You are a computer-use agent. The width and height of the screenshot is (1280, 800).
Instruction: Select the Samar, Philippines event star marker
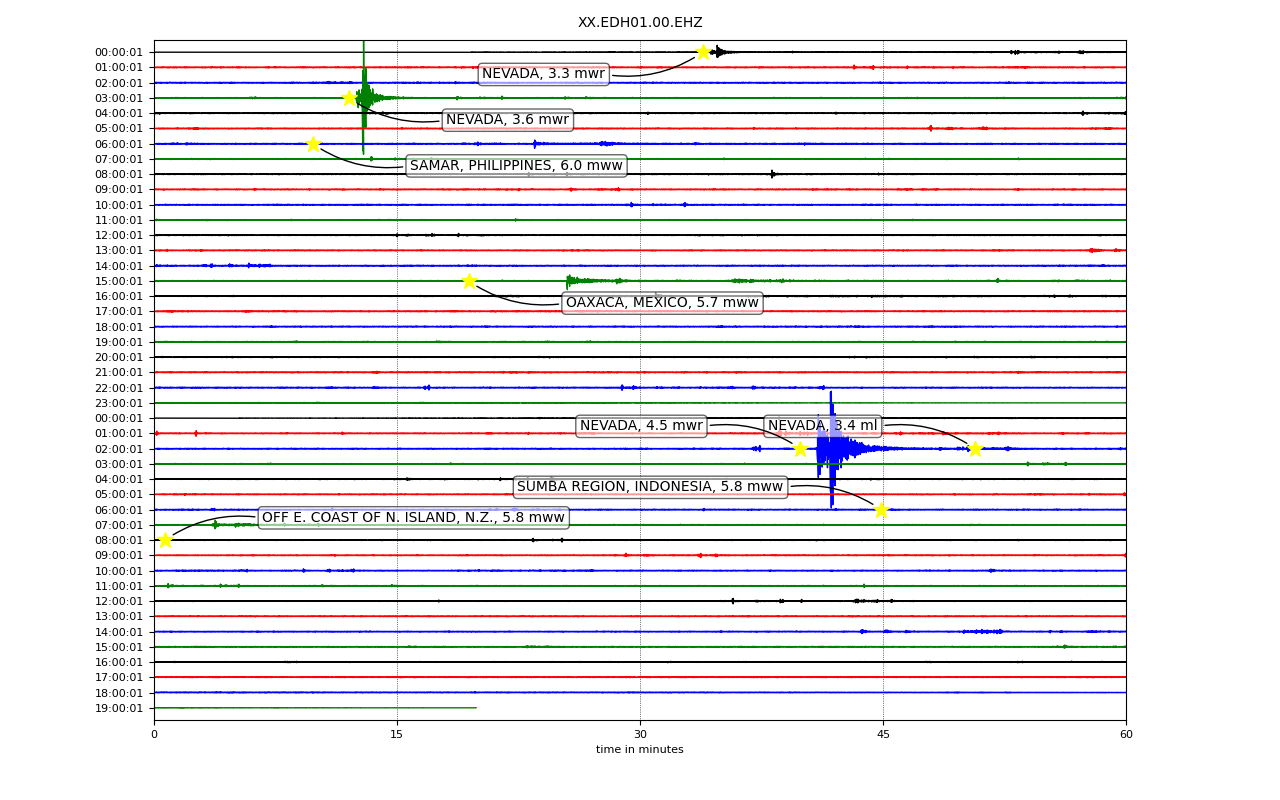[313, 144]
